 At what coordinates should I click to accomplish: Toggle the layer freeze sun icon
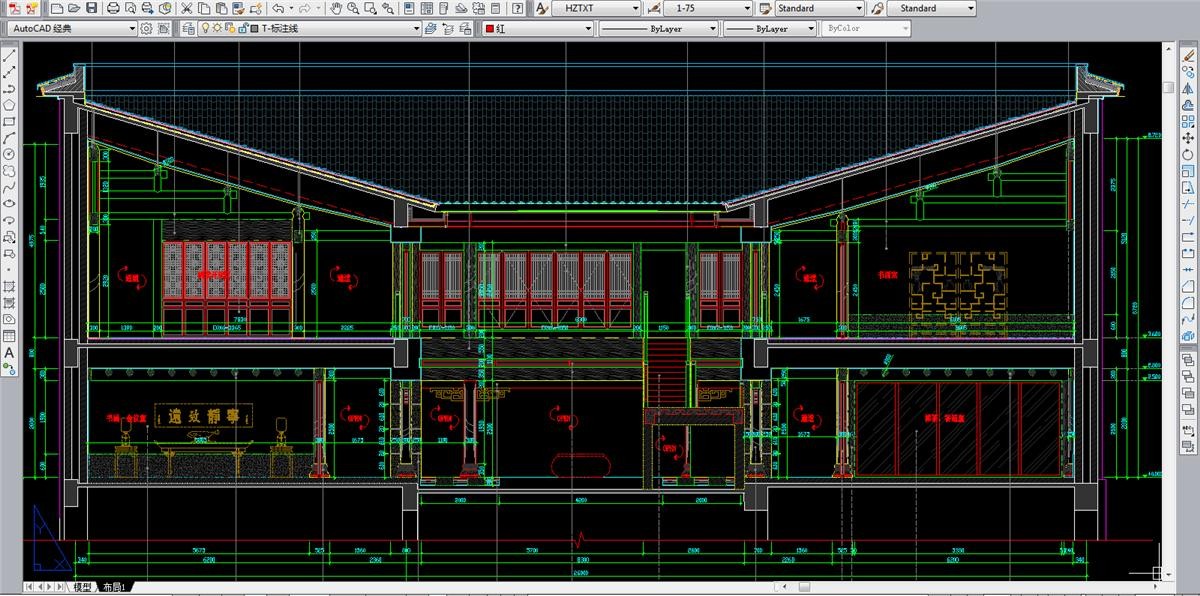[x=217, y=29]
